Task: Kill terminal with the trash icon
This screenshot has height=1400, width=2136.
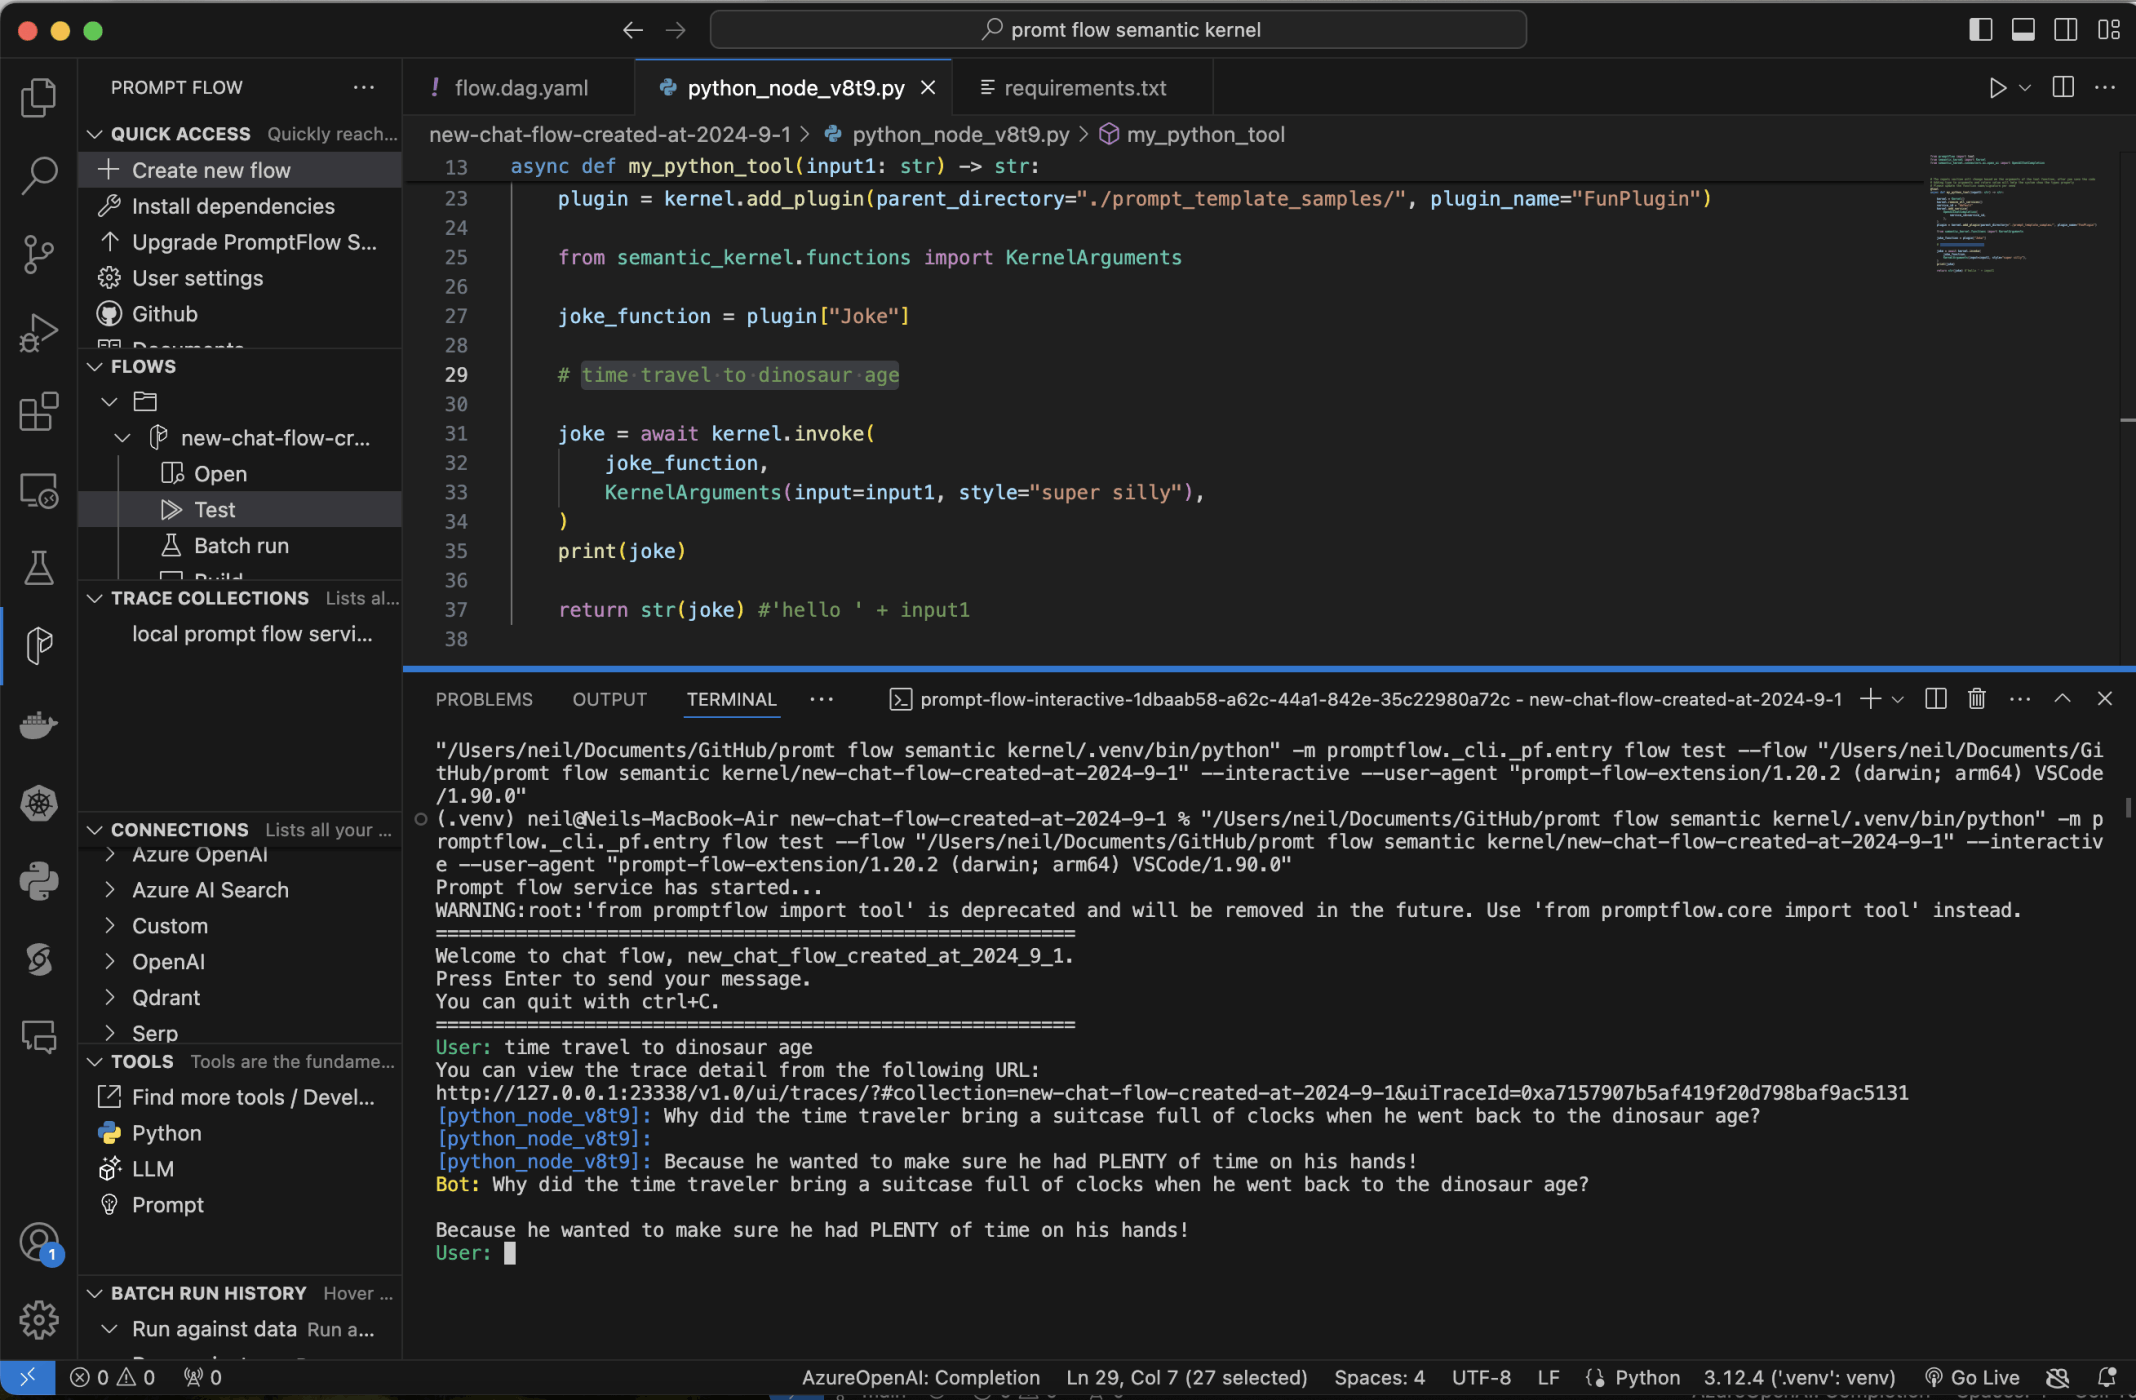Action: click(1976, 699)
